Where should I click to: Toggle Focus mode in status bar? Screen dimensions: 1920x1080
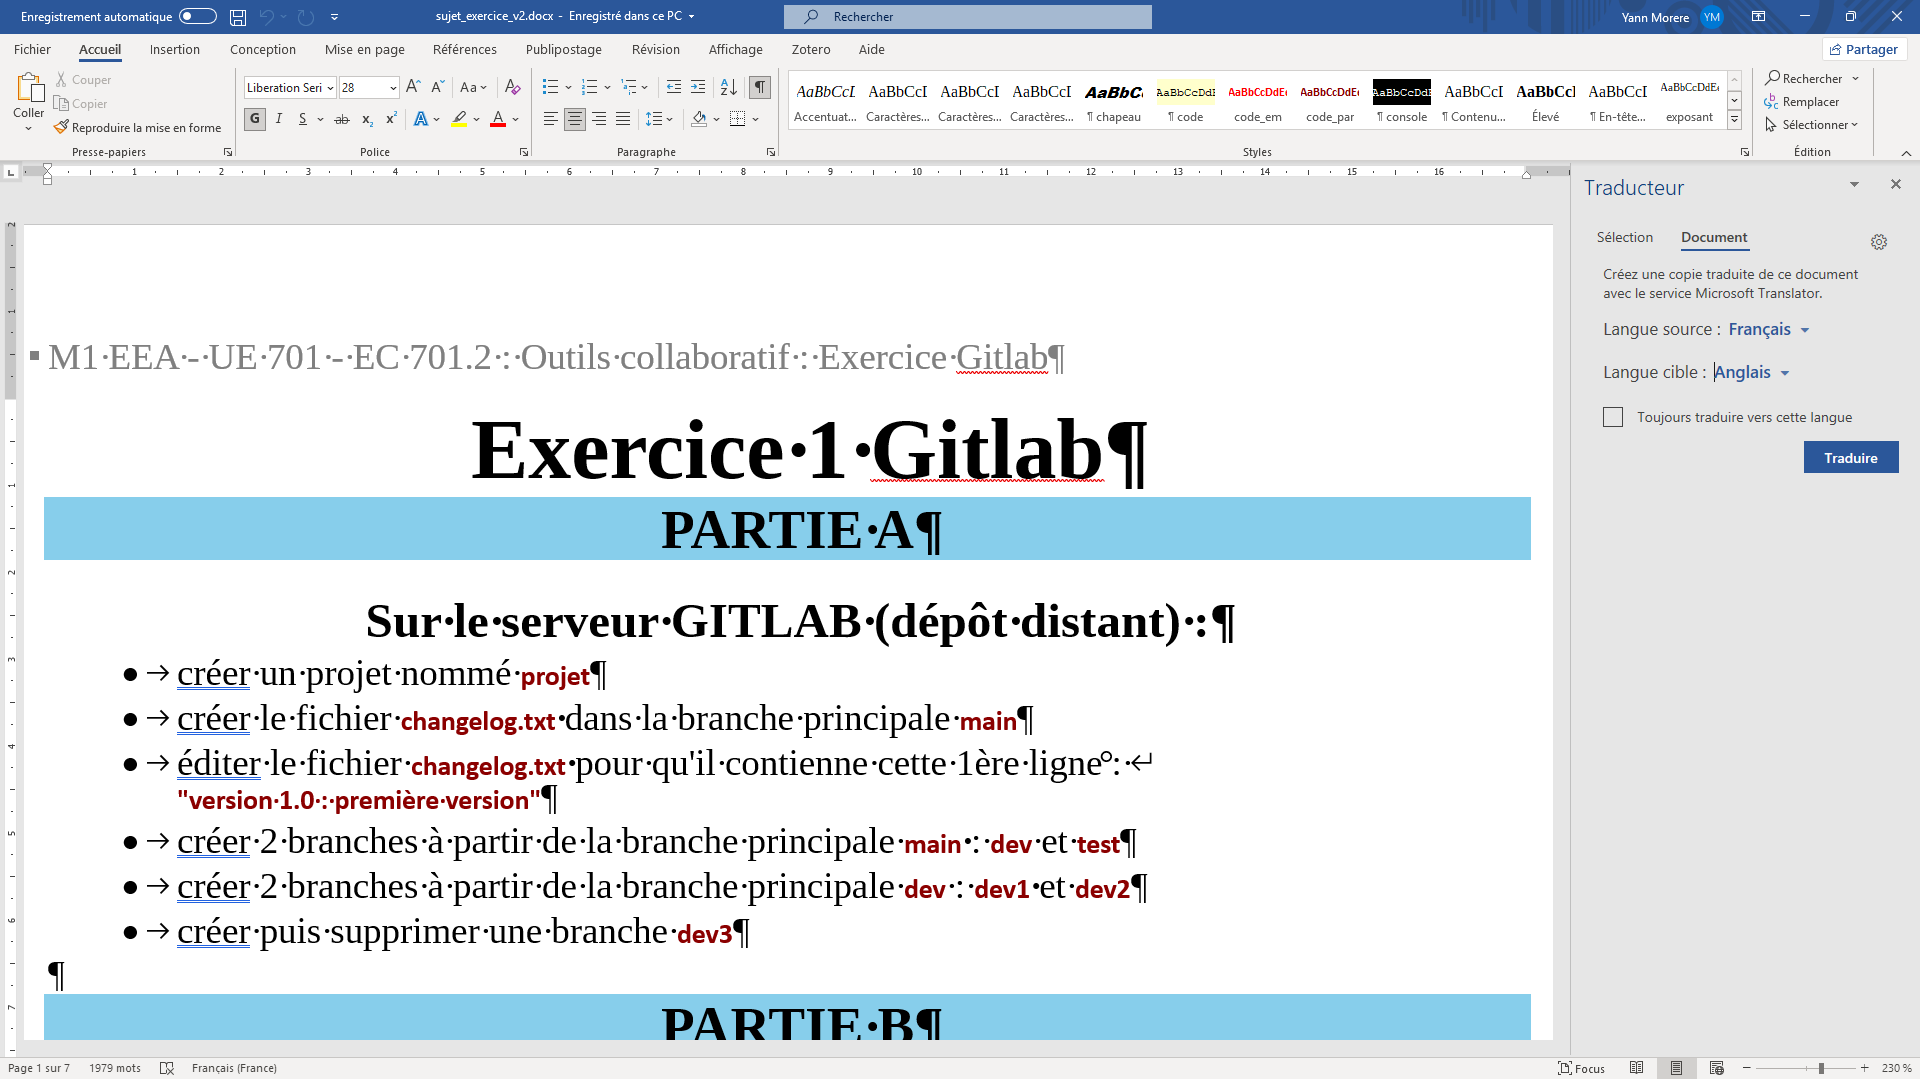coord(1582,1069)
